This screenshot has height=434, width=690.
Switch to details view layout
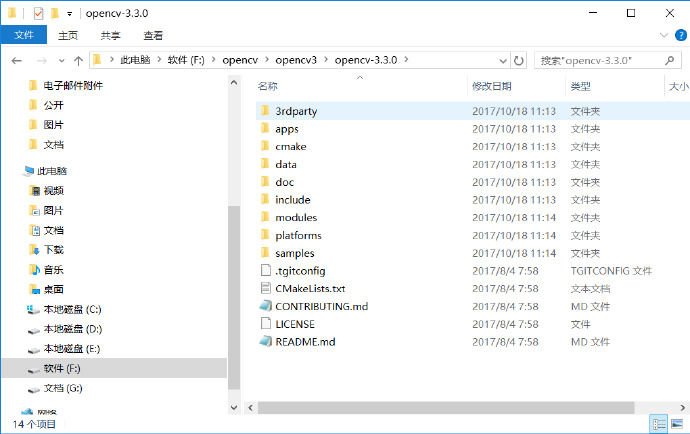[x=659, y=424]
